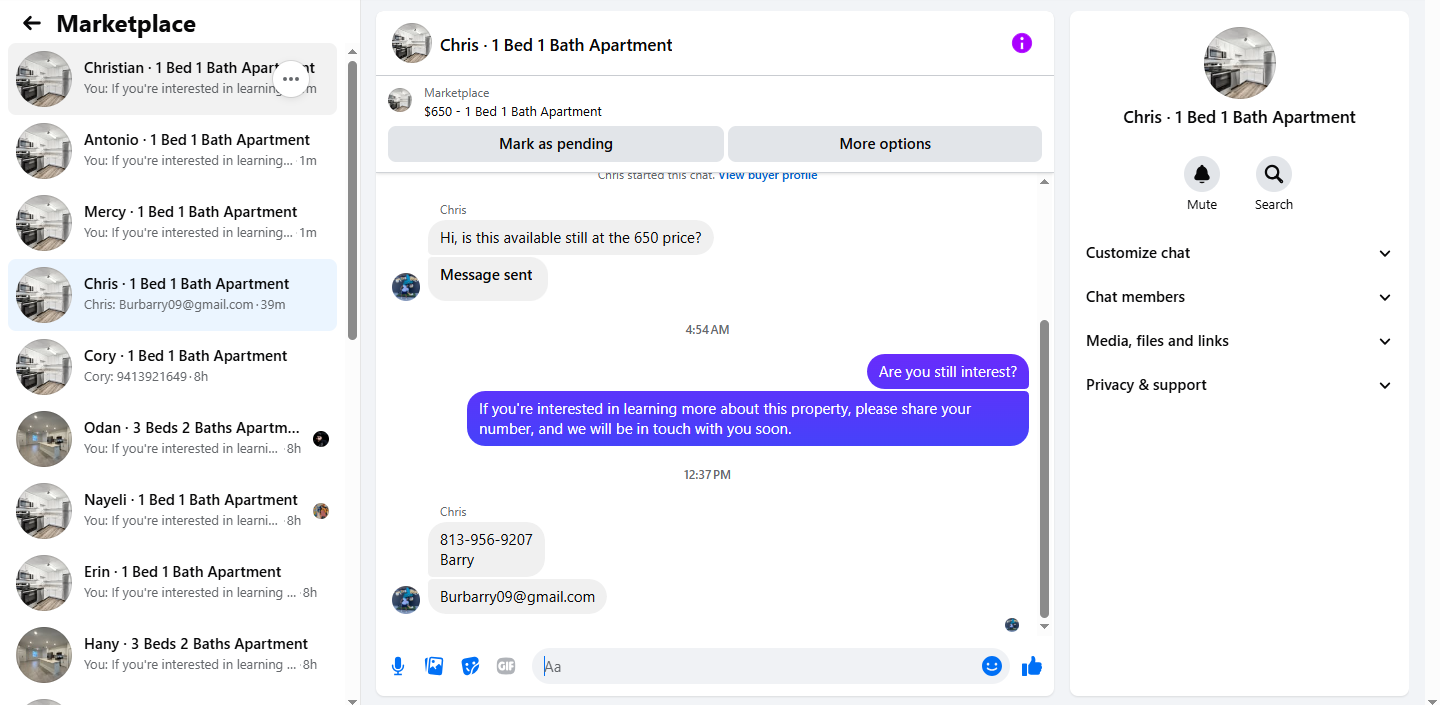Mute this chat with the bell
The width and height of the screenshot is (1440, 705).
click(1202, 174)
